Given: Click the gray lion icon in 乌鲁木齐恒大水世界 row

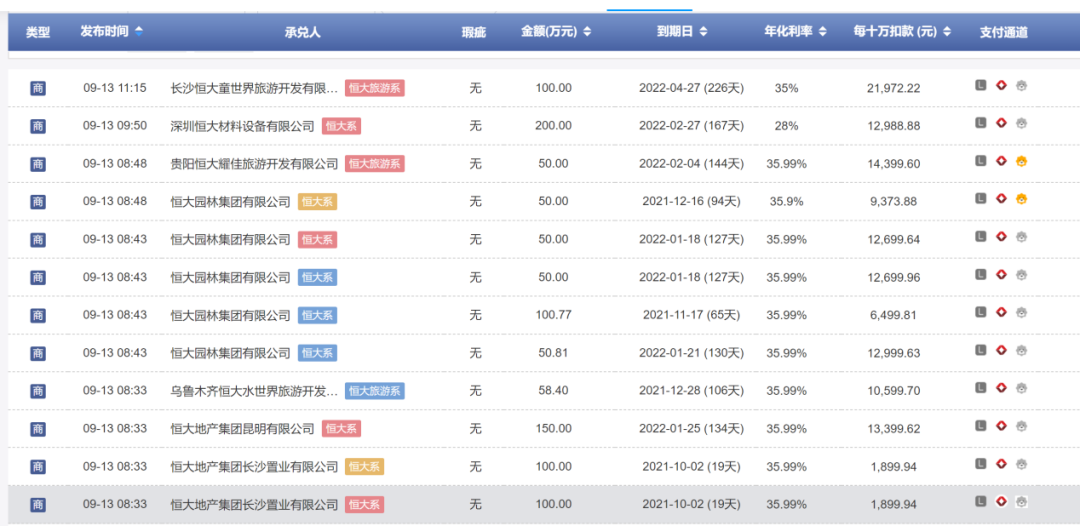Looking at the screenshot, I should coord(1021,388).
